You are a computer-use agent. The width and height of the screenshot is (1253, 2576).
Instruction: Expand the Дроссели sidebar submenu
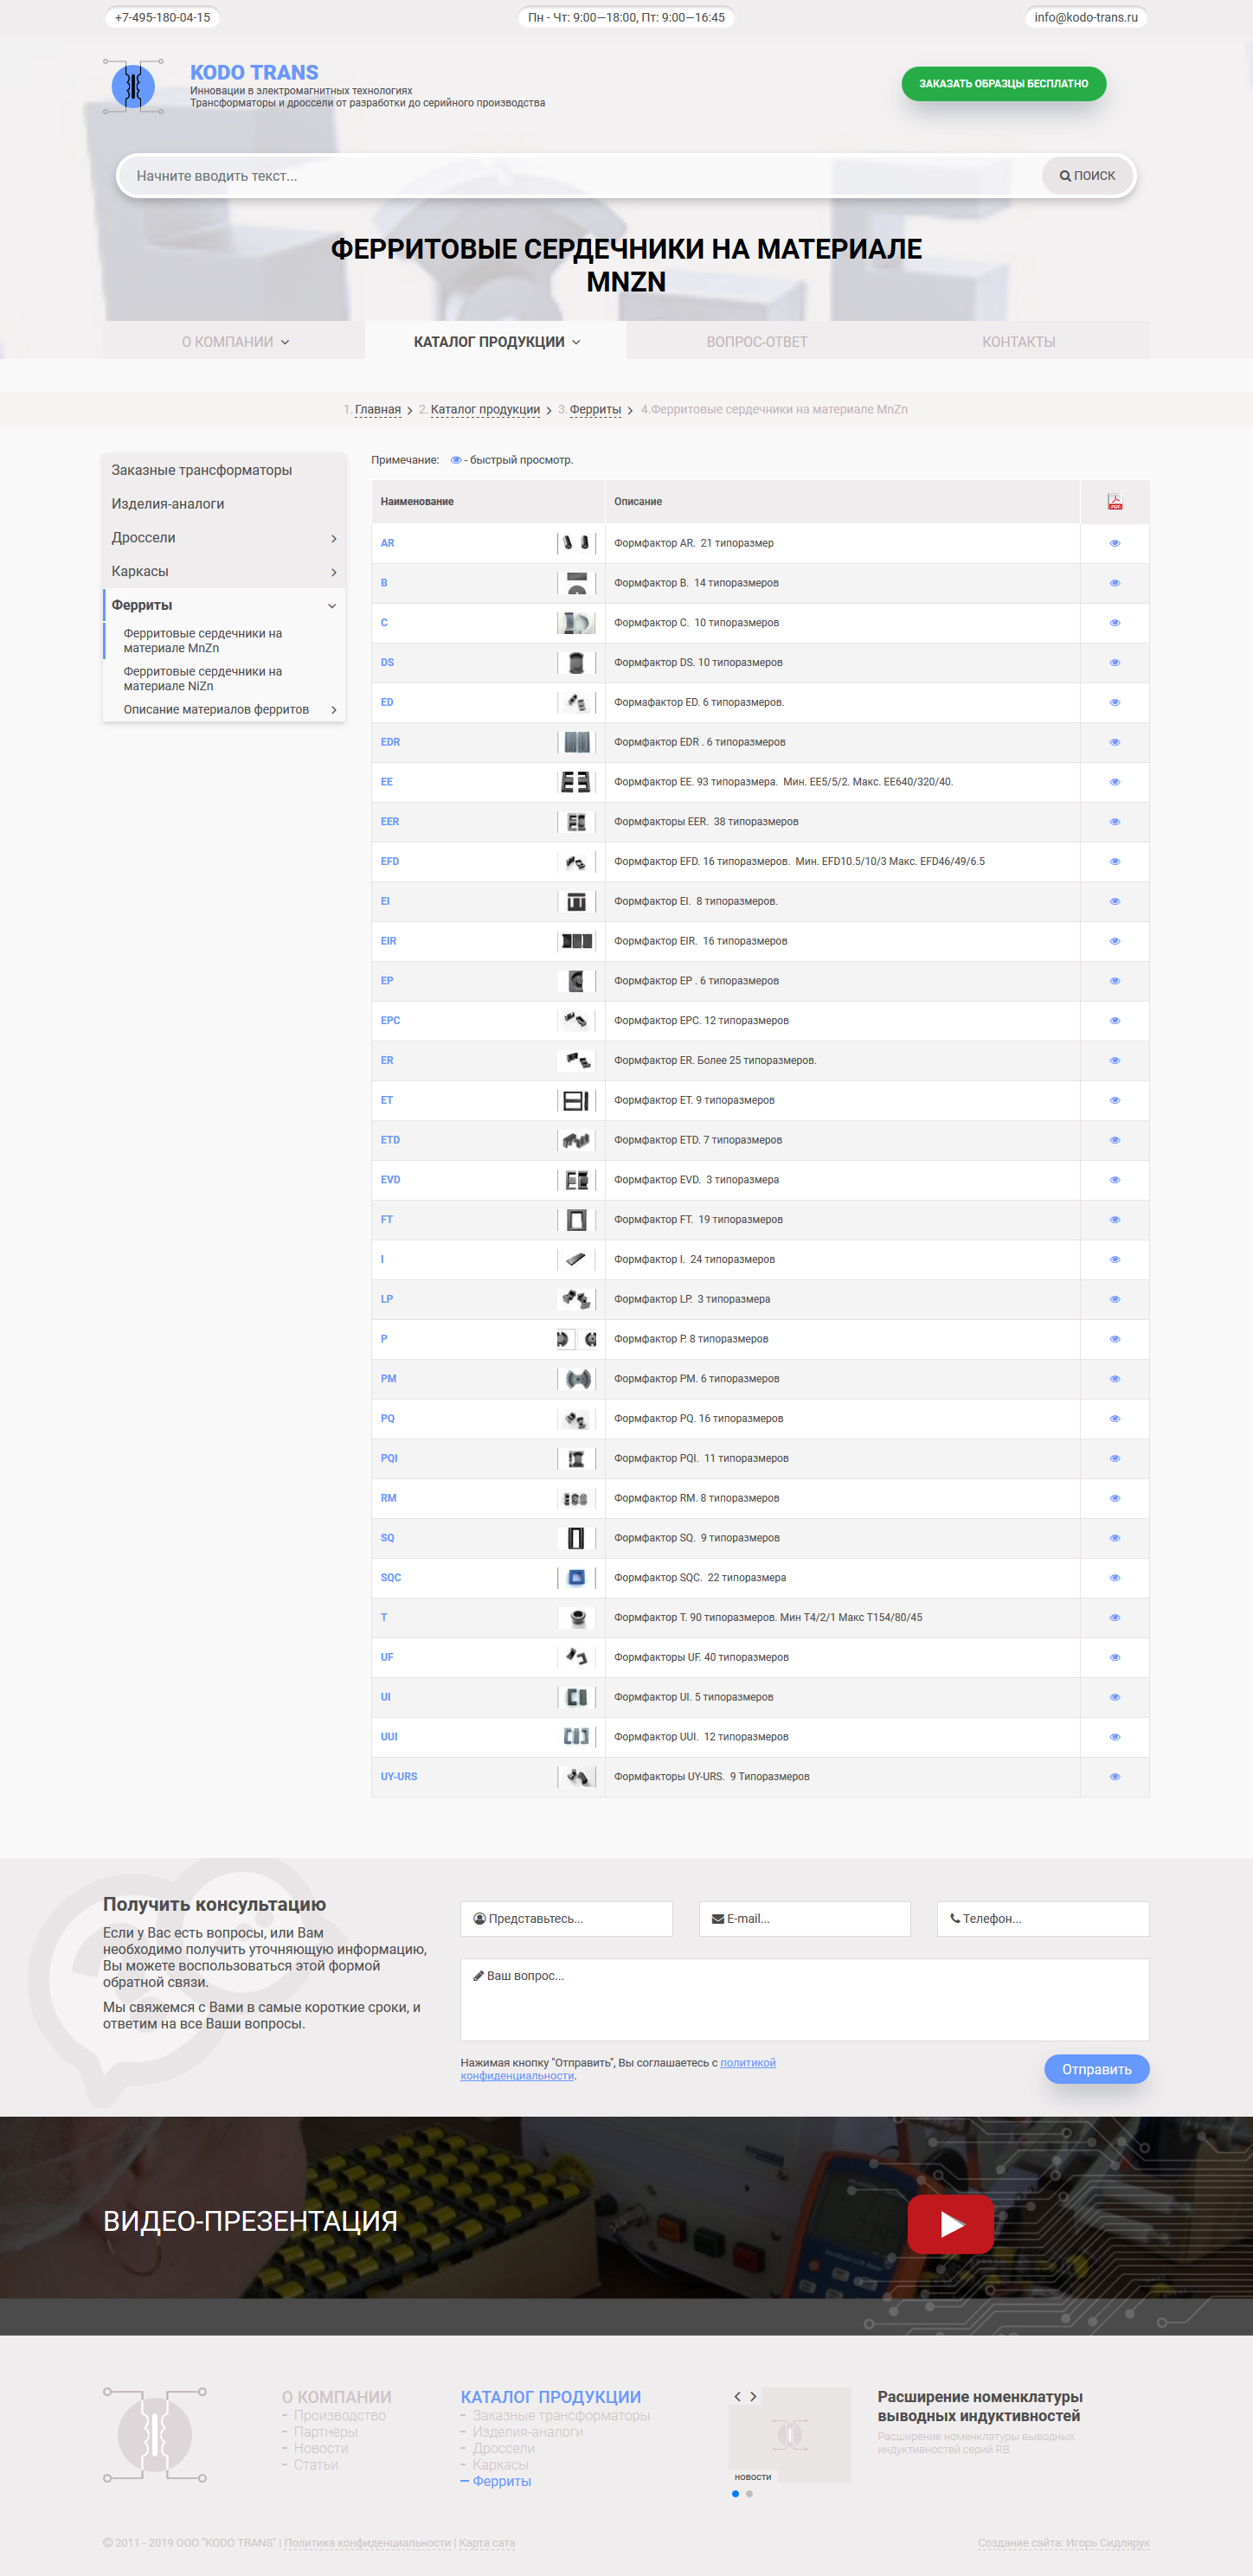[333, 538]
